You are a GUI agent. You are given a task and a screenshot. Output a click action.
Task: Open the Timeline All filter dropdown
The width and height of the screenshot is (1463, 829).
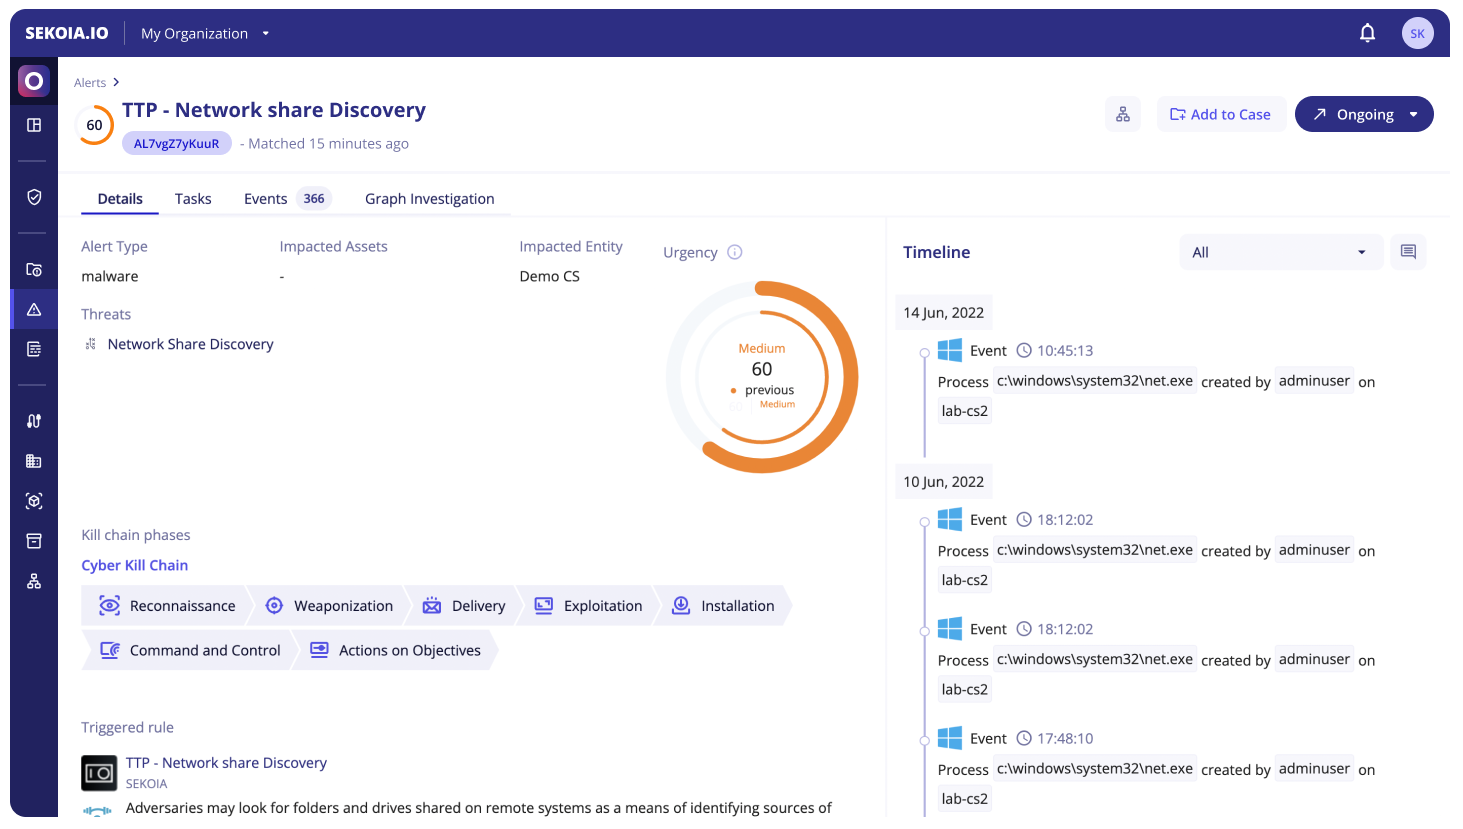pyautogui.click(x=1280, y=252)
